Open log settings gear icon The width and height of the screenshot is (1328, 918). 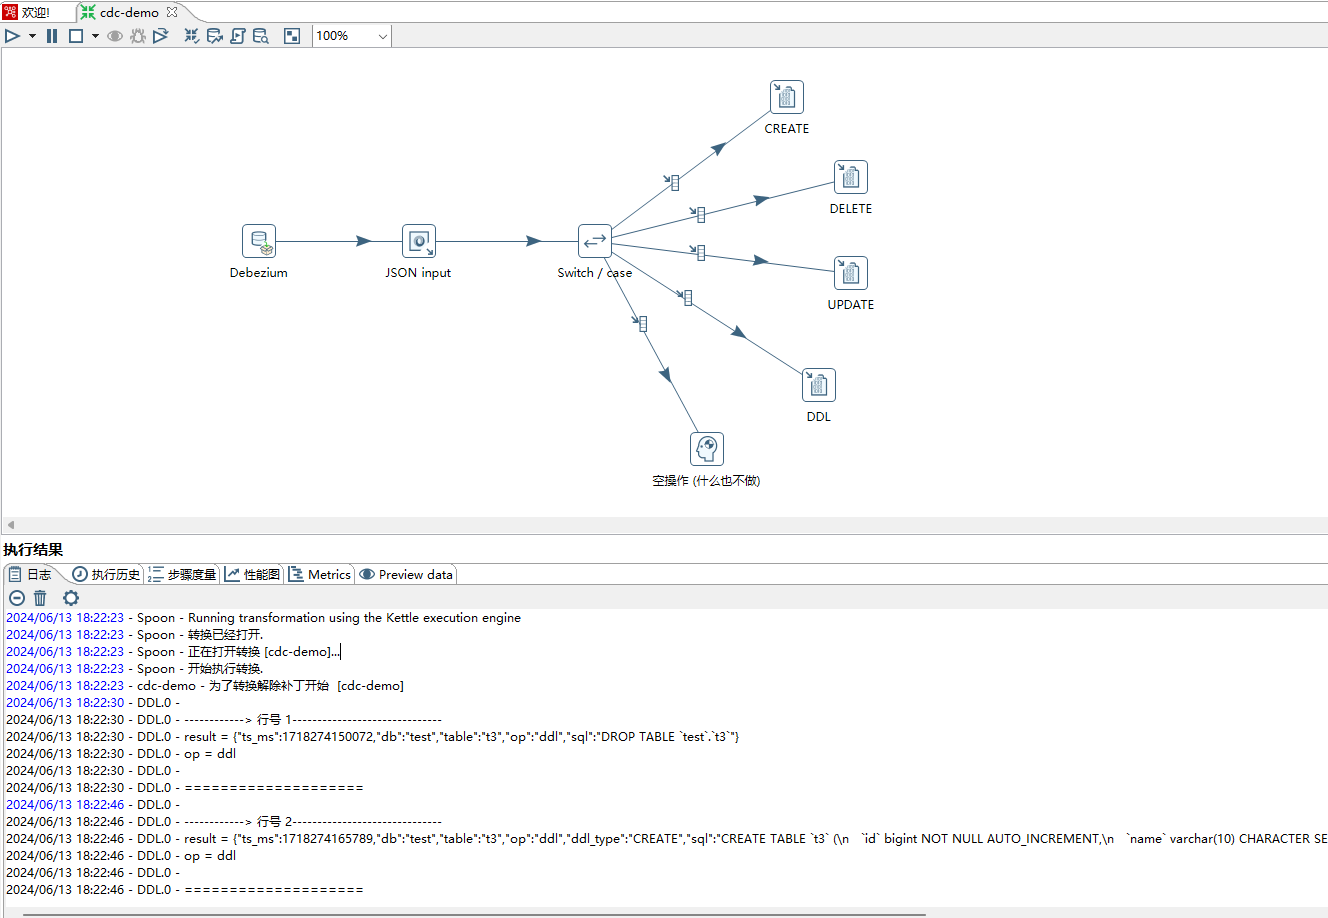tap(71, 598)
